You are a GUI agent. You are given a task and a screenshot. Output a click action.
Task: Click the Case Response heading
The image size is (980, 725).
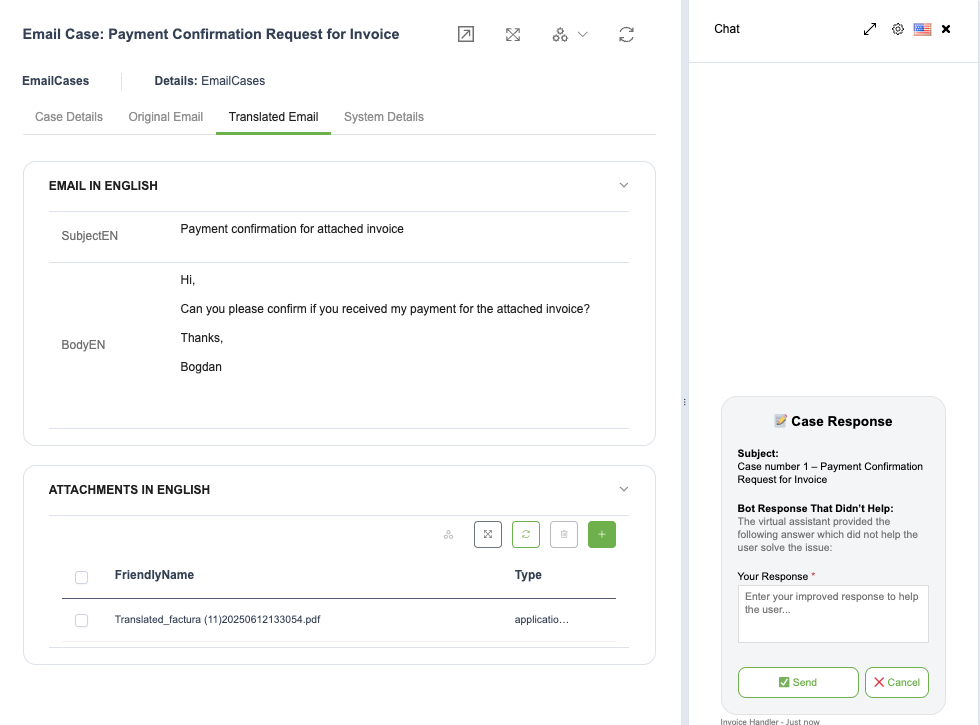pyautogui.click(x=833, y=421)
